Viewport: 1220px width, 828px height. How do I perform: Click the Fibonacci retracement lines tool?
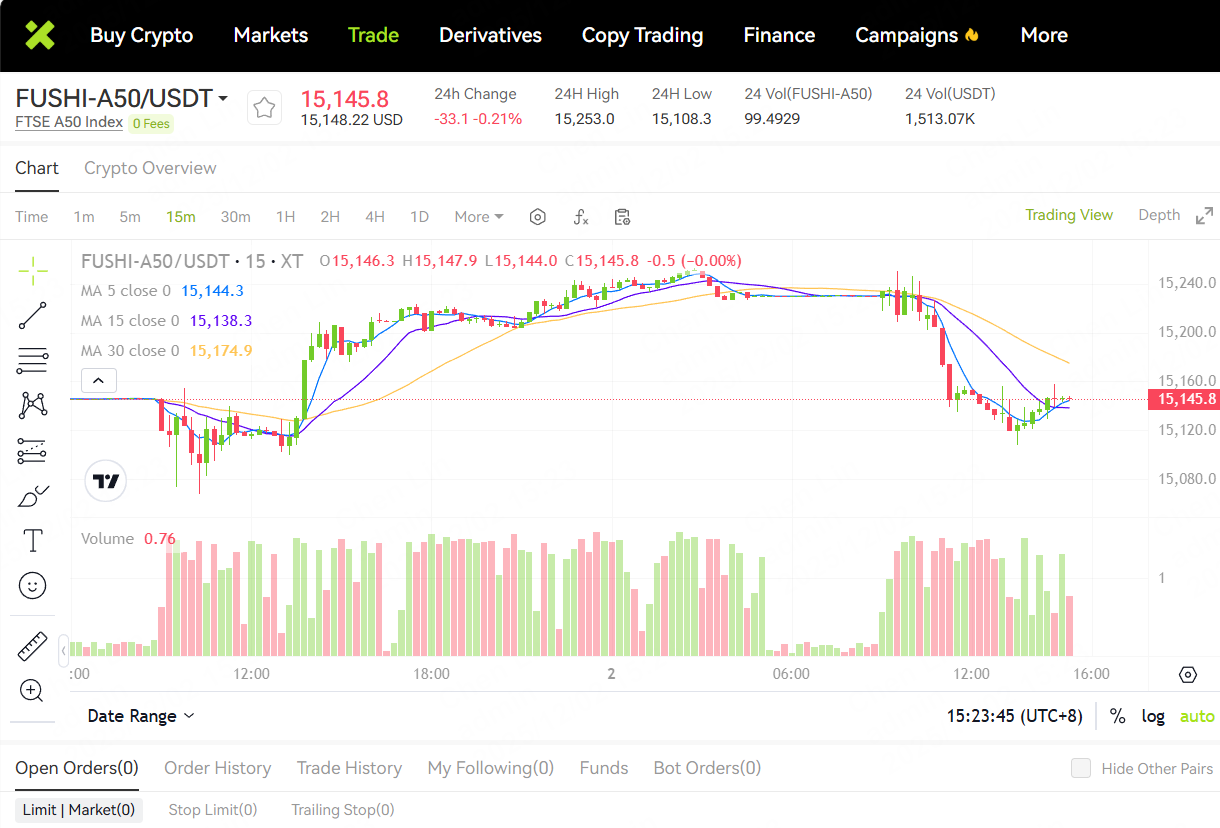(x=33, y=360)
